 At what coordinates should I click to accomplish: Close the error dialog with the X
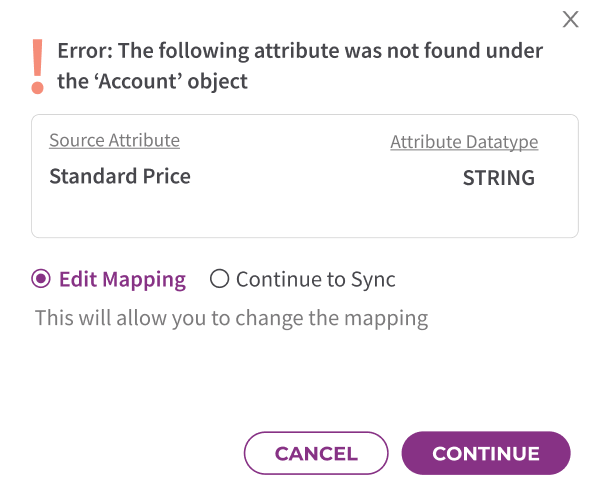571,19
